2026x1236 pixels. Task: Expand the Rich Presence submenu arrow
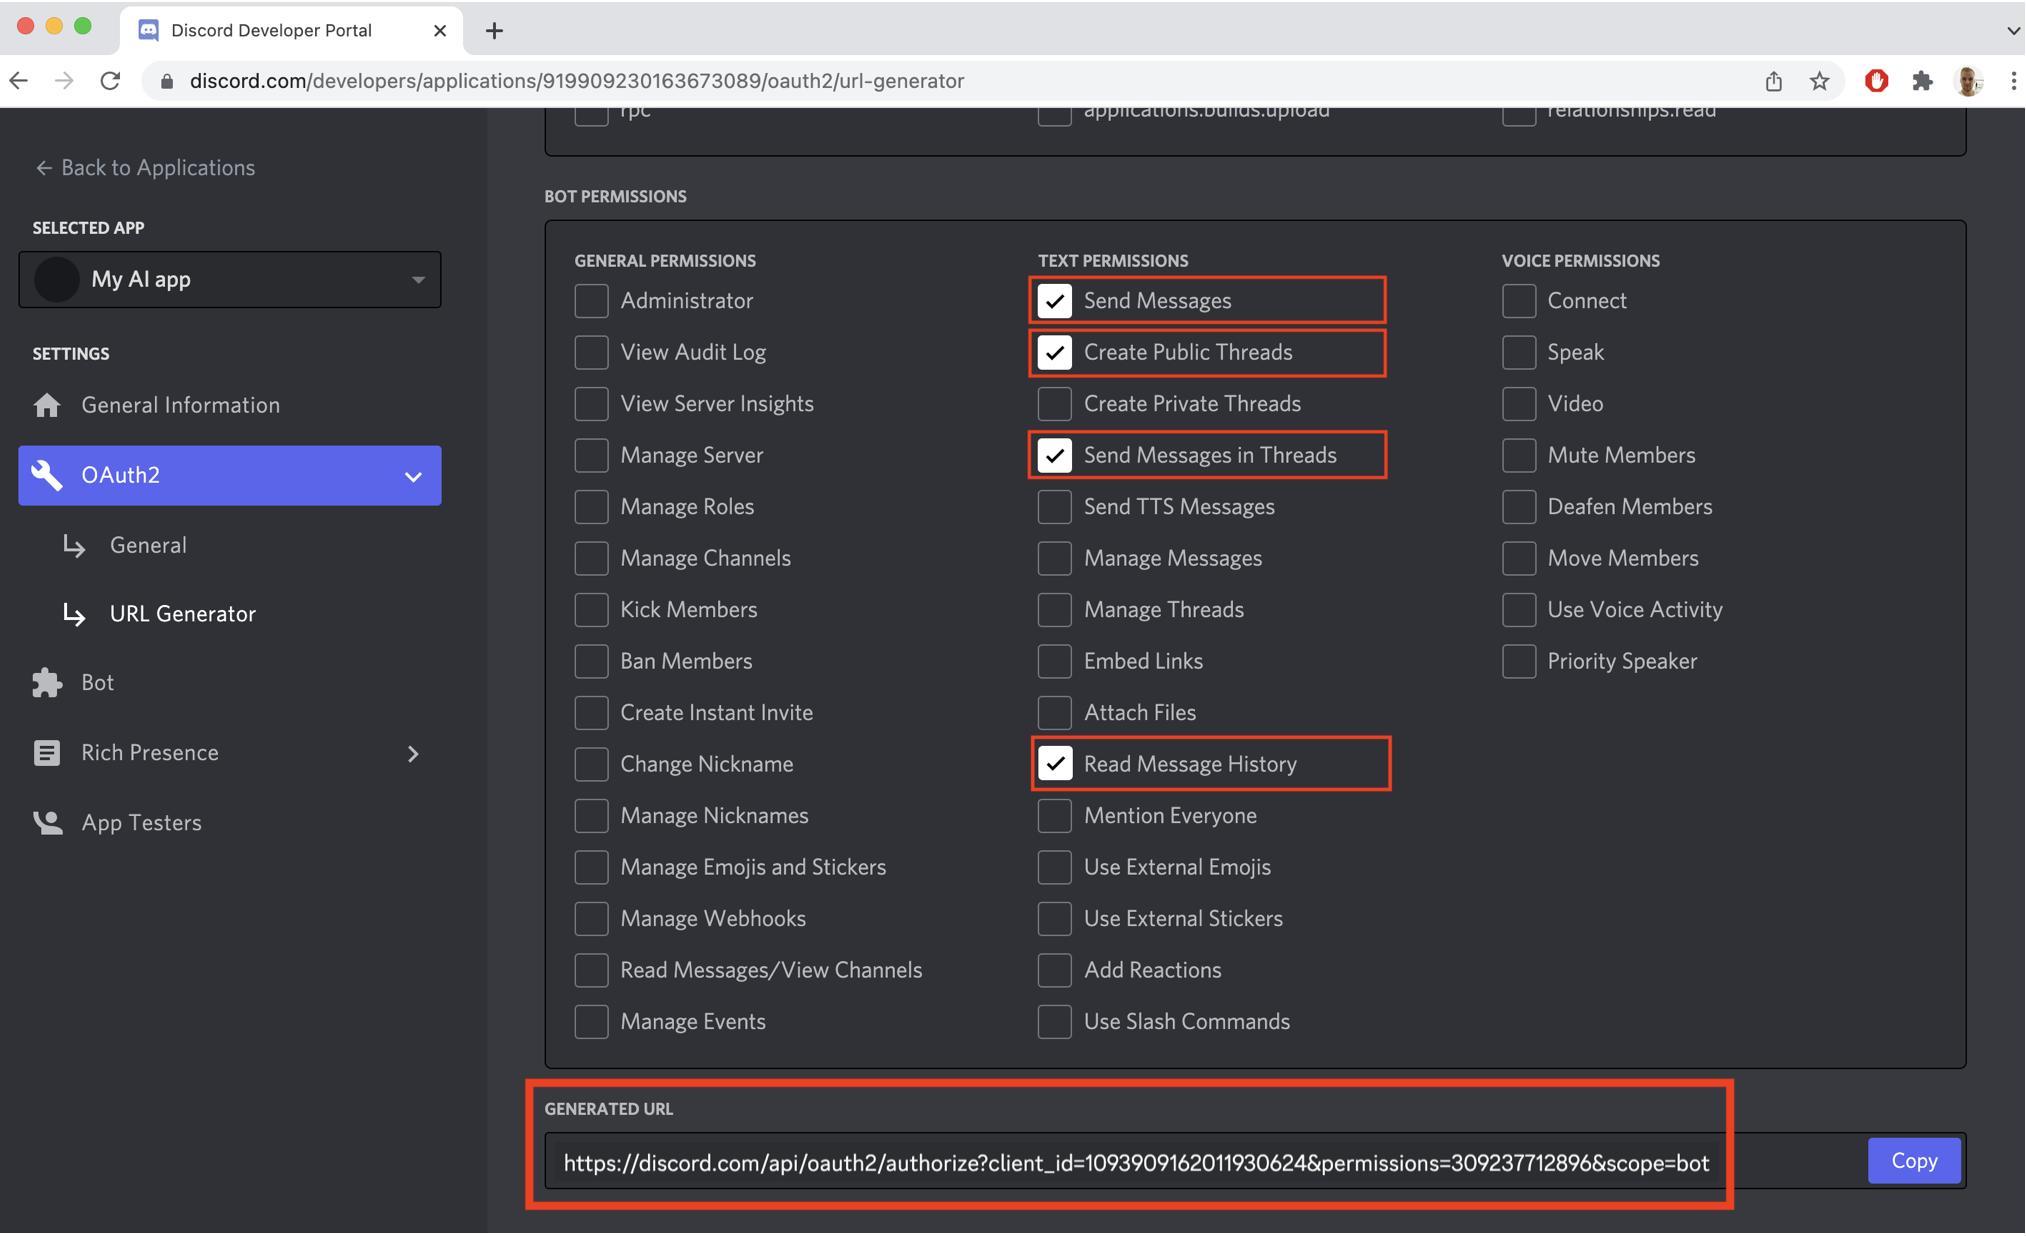(413, 753)
